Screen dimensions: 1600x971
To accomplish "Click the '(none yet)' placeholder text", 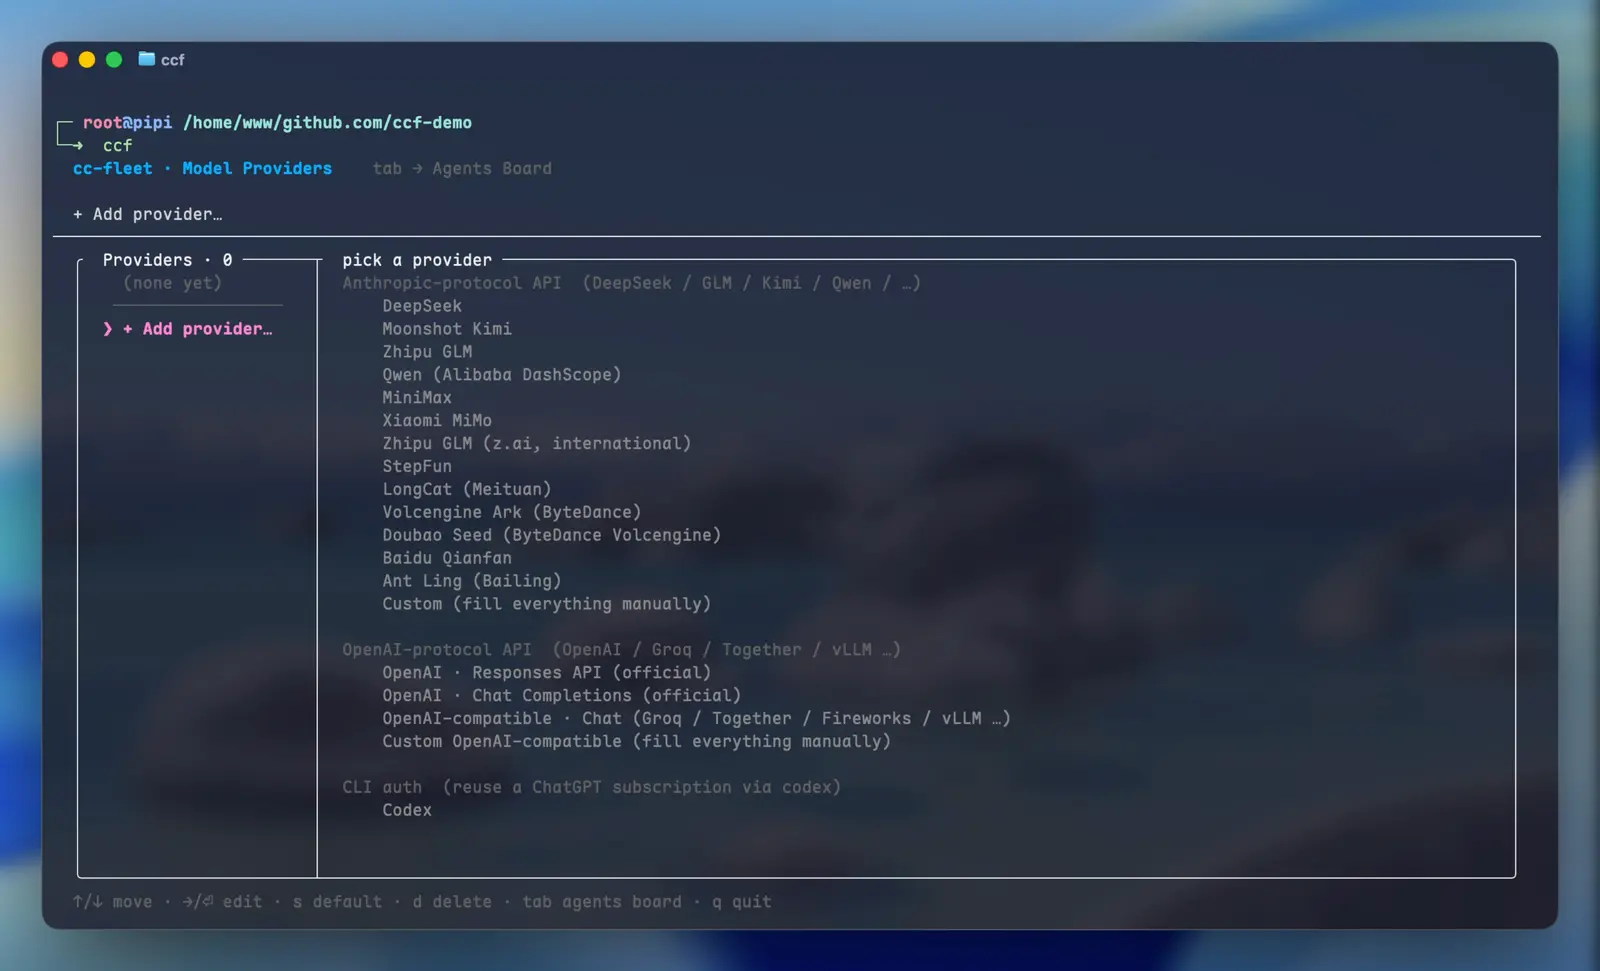I will (172, 283).
